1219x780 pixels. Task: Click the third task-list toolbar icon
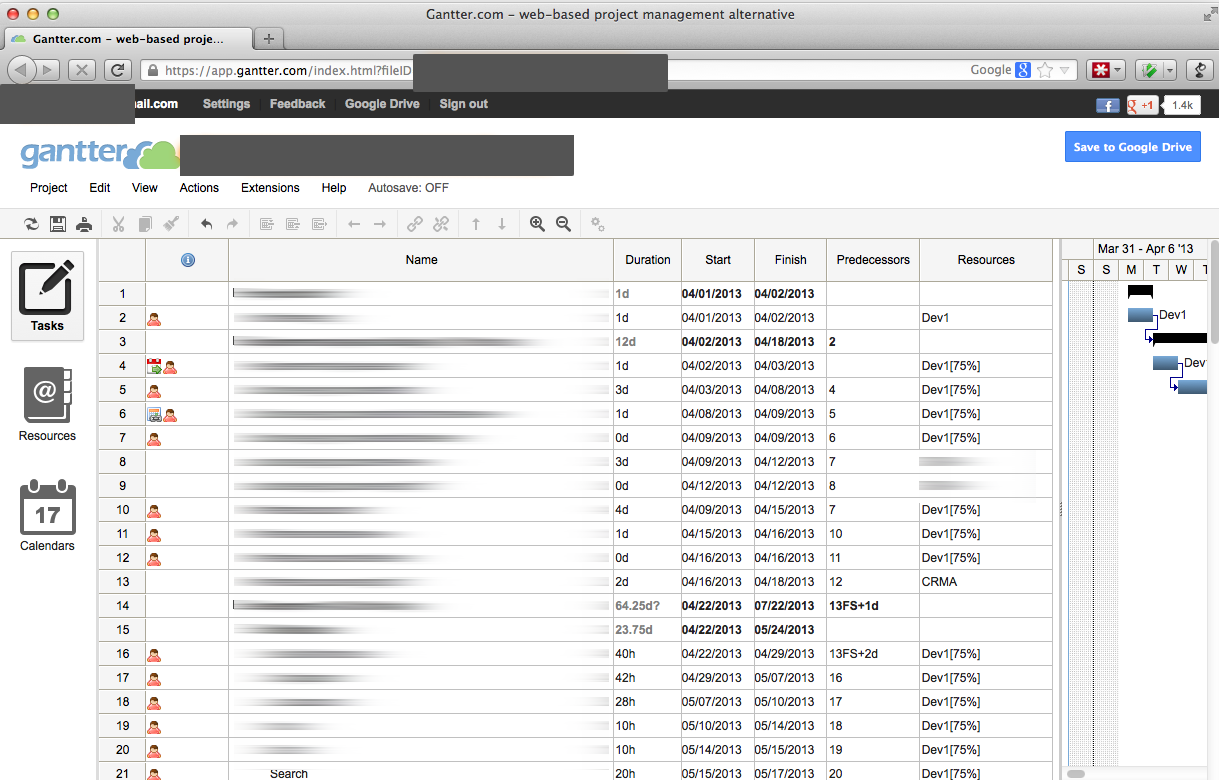tap(319, 224)
